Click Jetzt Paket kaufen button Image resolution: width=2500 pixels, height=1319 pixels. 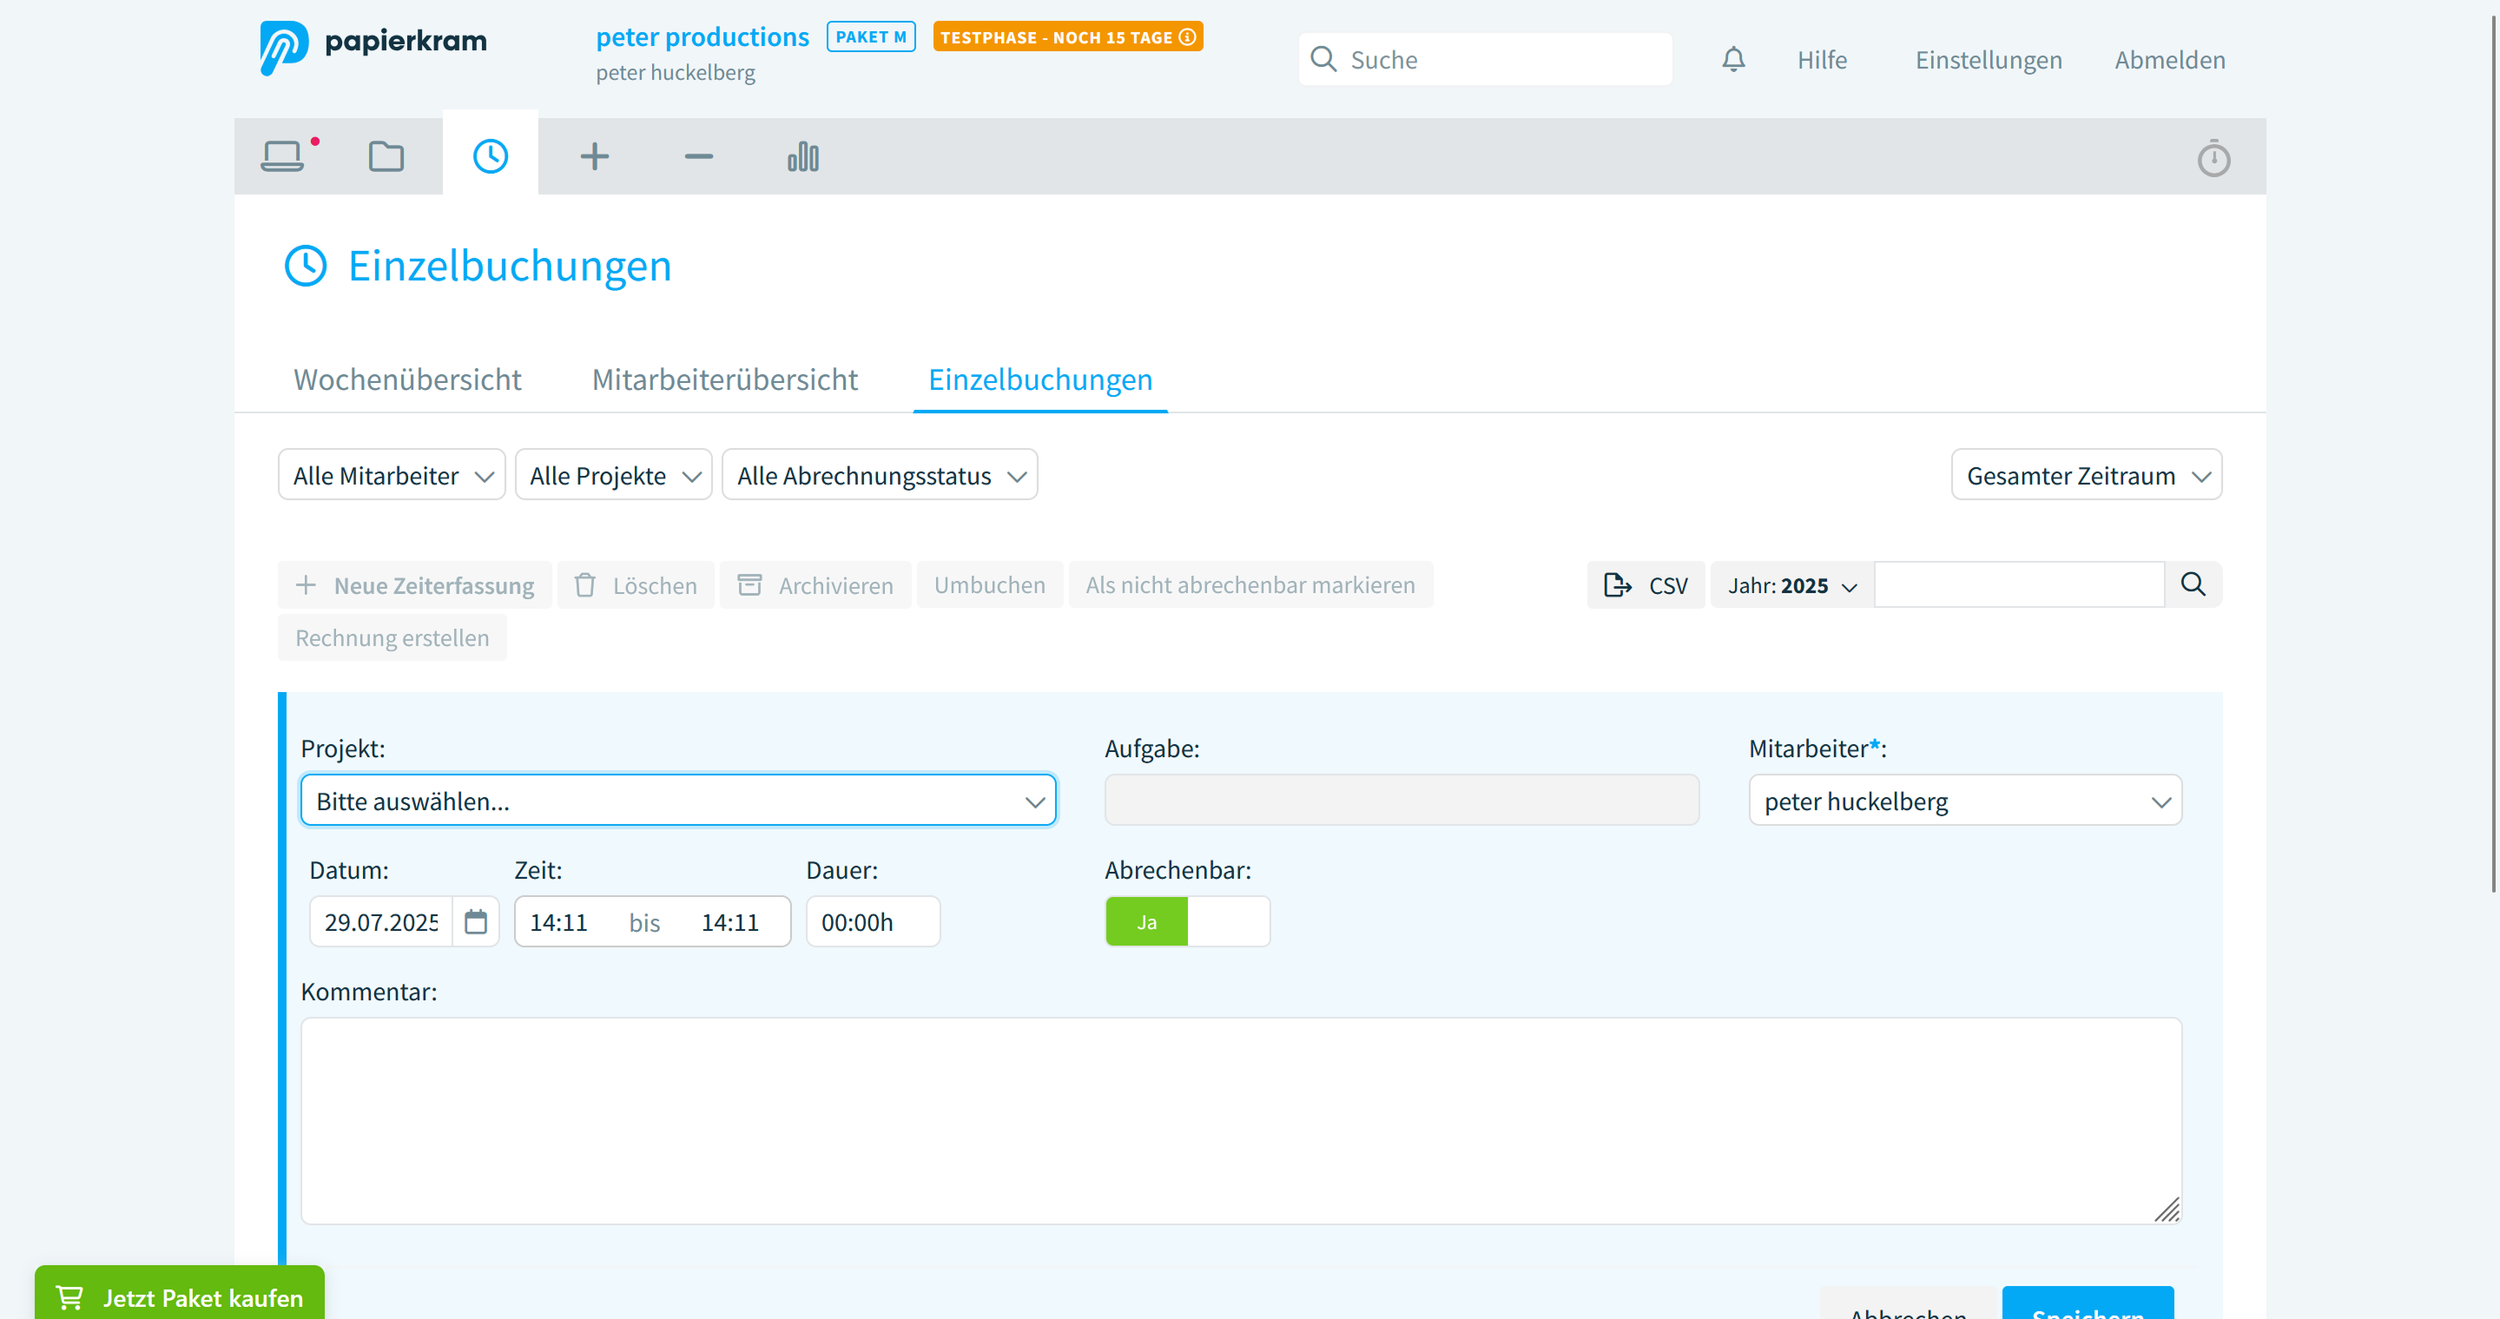click(x=180, y=1297)
